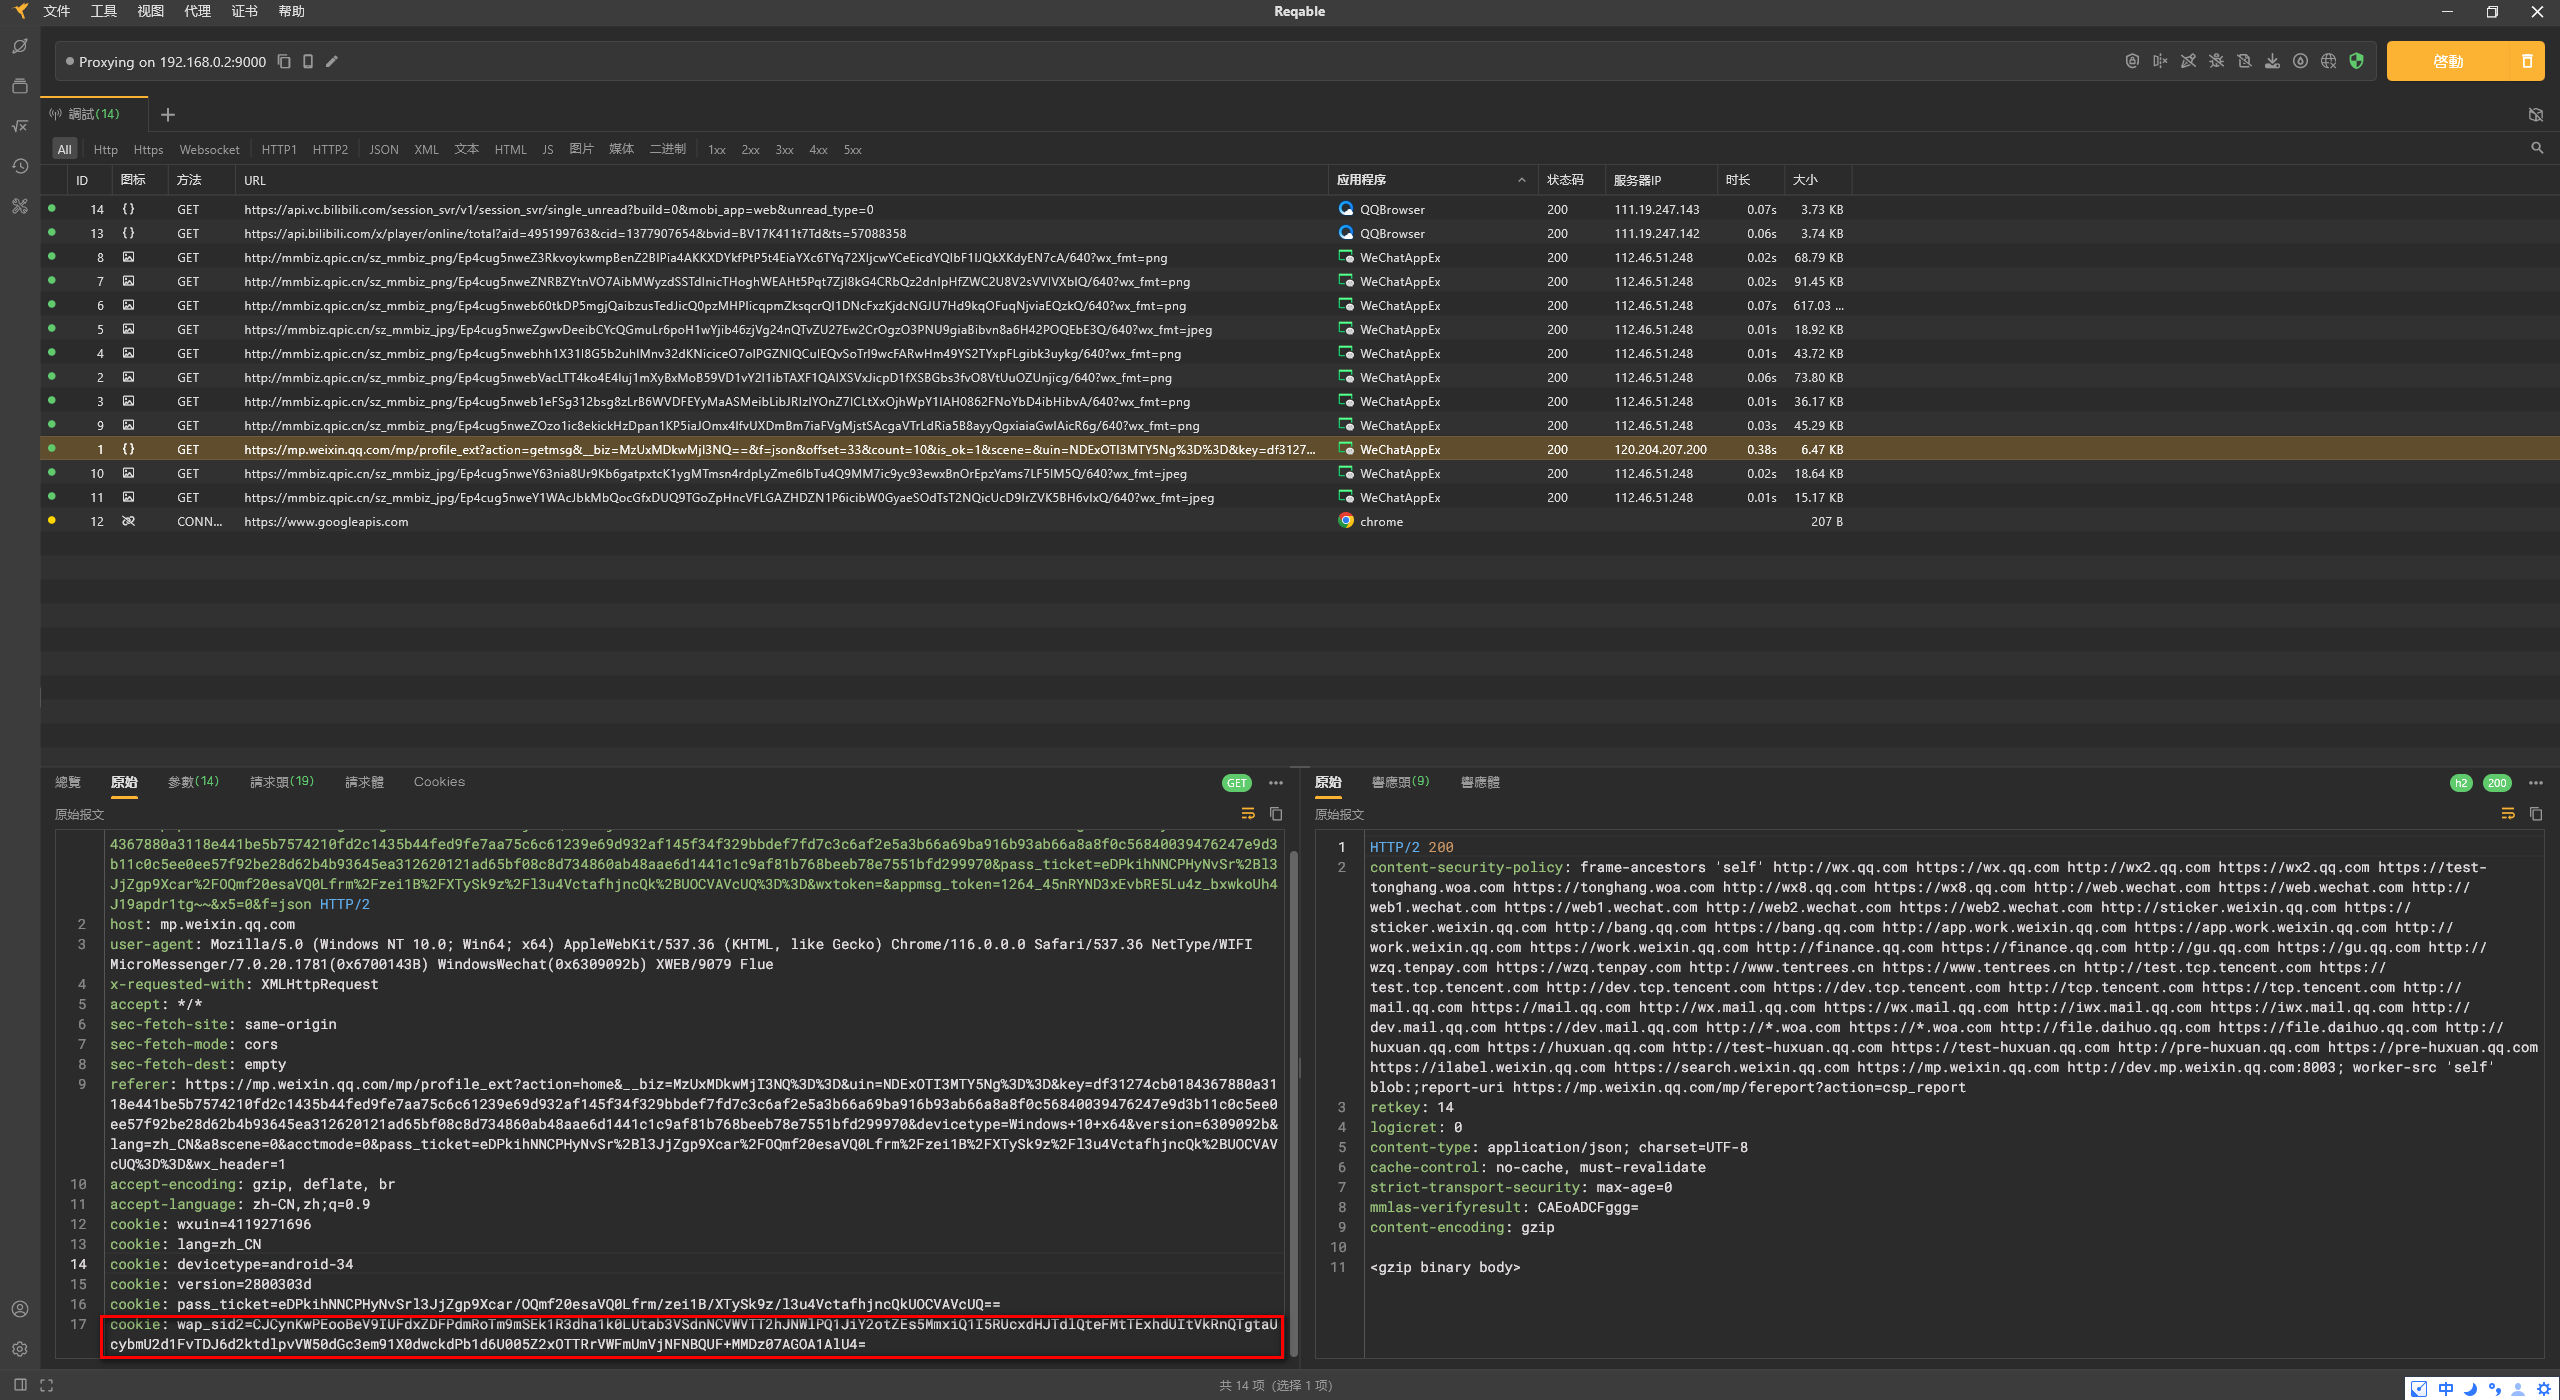Toggle the green SSL shield icon
Viewport: 2560px width, 1400px height.
pyautogui.click(x=2357, y=62)
